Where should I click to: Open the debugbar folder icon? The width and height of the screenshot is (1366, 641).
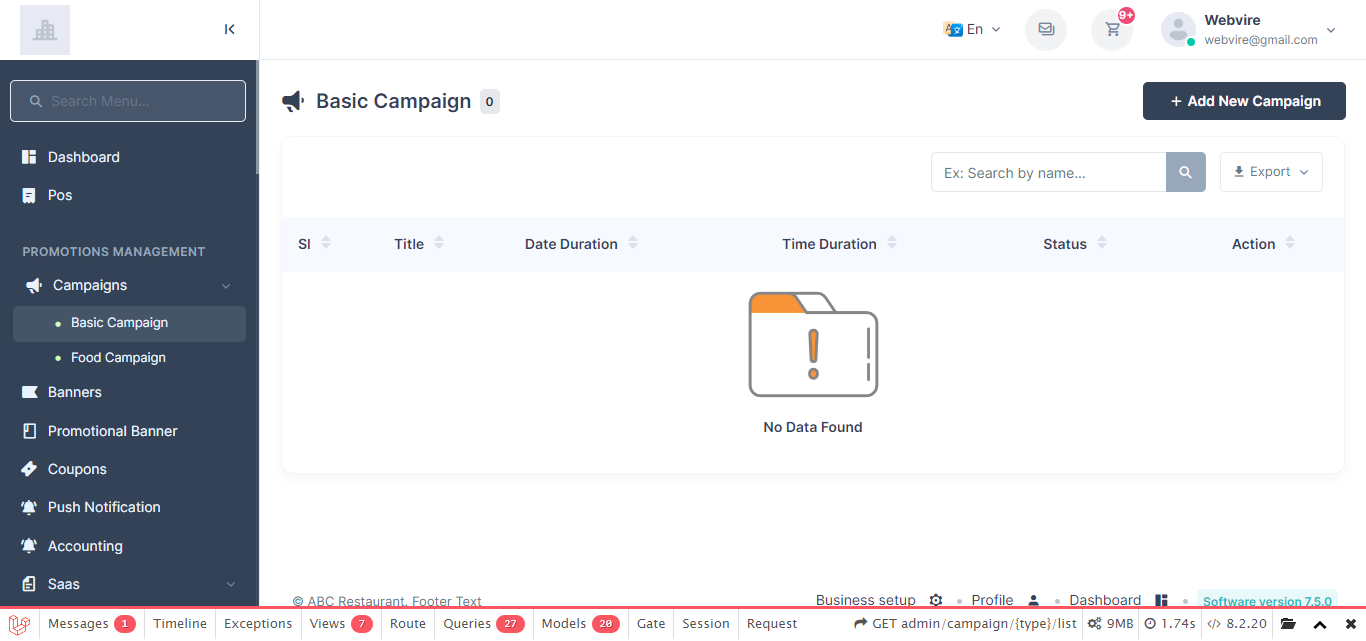click(x=1288, y=624)
